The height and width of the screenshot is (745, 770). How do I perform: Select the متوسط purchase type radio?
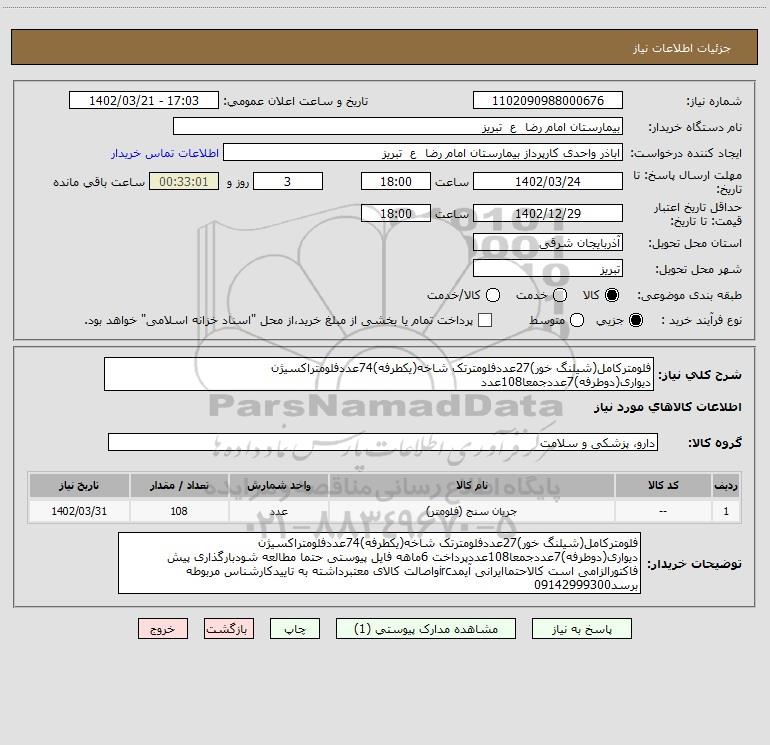577,320
